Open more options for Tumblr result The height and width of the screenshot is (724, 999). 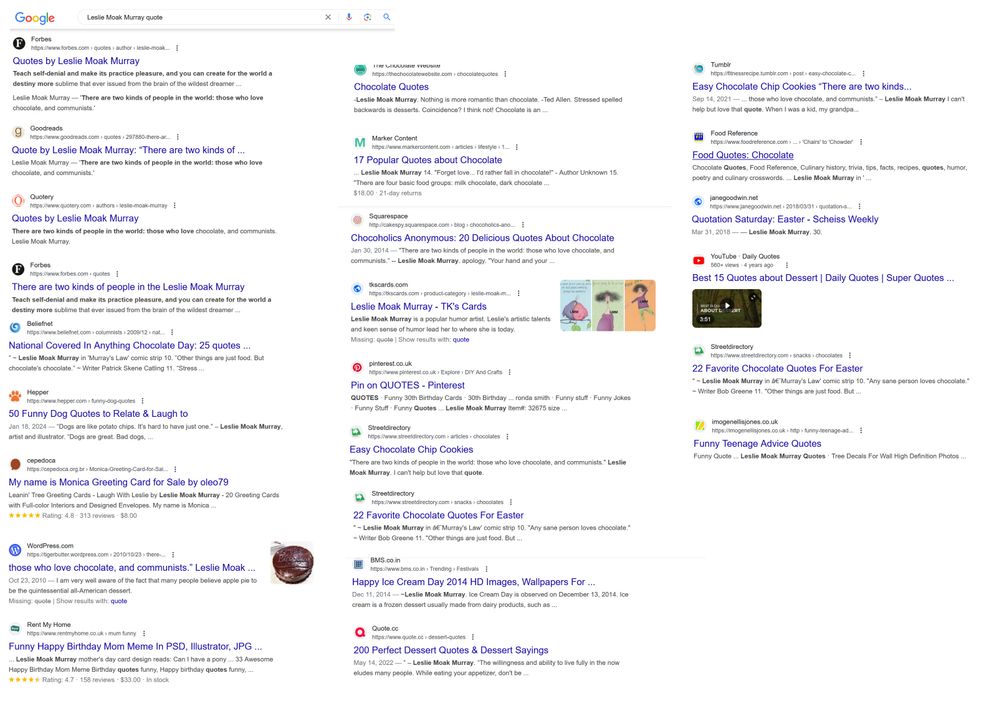point(863,73)
